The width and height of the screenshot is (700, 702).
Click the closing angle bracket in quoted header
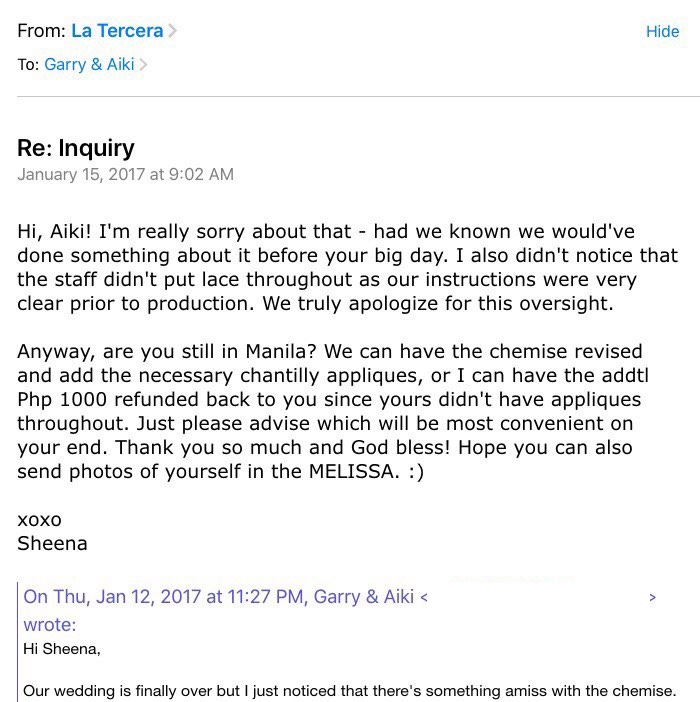pos(652,597)
